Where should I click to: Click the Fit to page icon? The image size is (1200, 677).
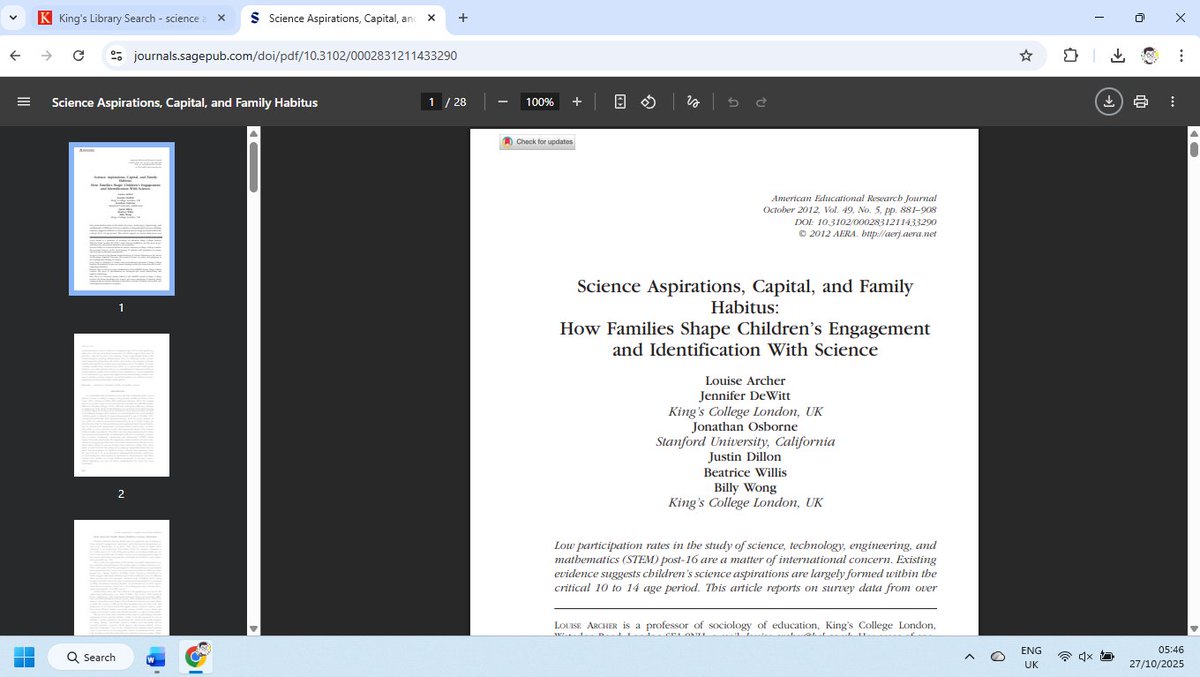pyautogui.click(x=620, y=102)
